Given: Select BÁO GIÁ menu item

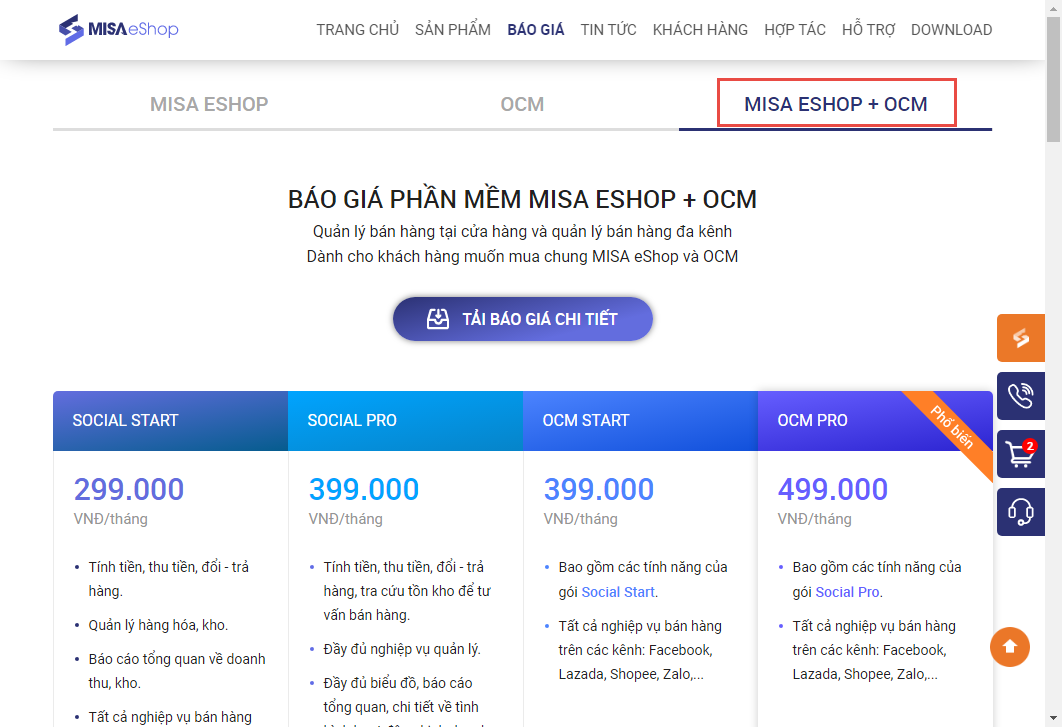Looking at the screenshot, I should tap(536, 30).
